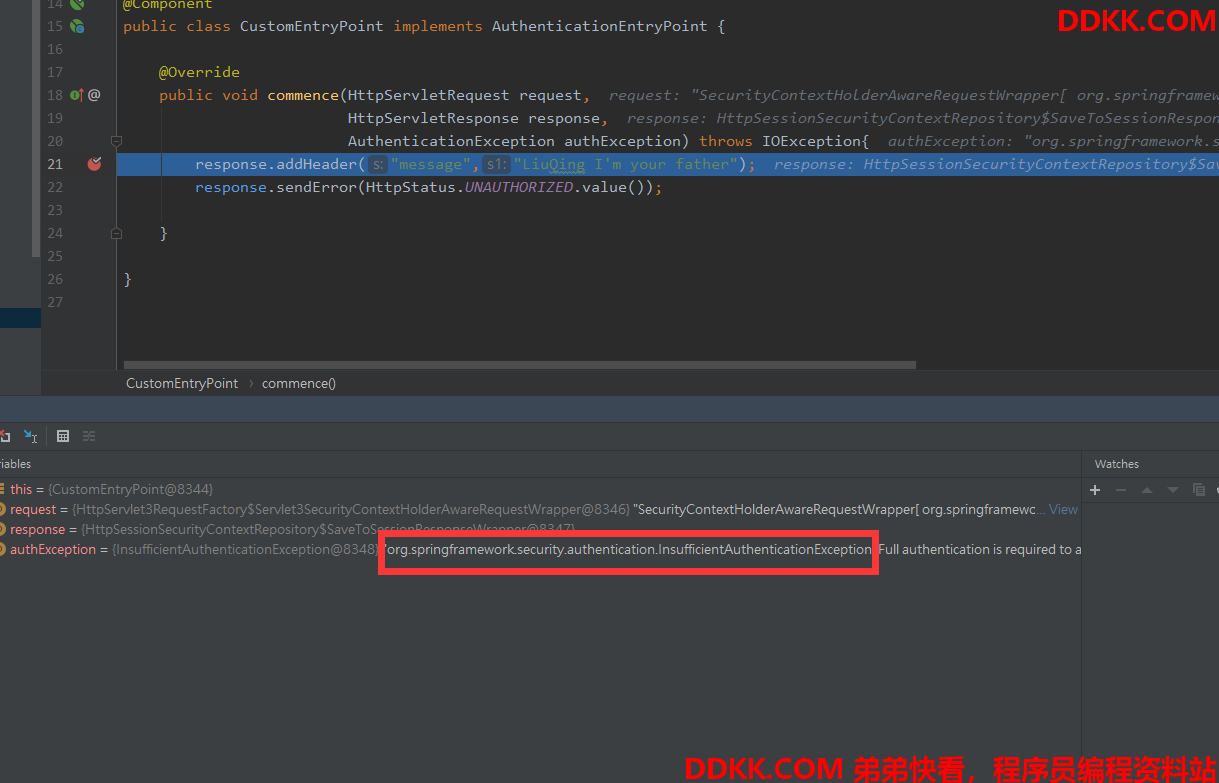Select the commence() breadcrumb
1219x783 pixels.
tap(299, 383)
